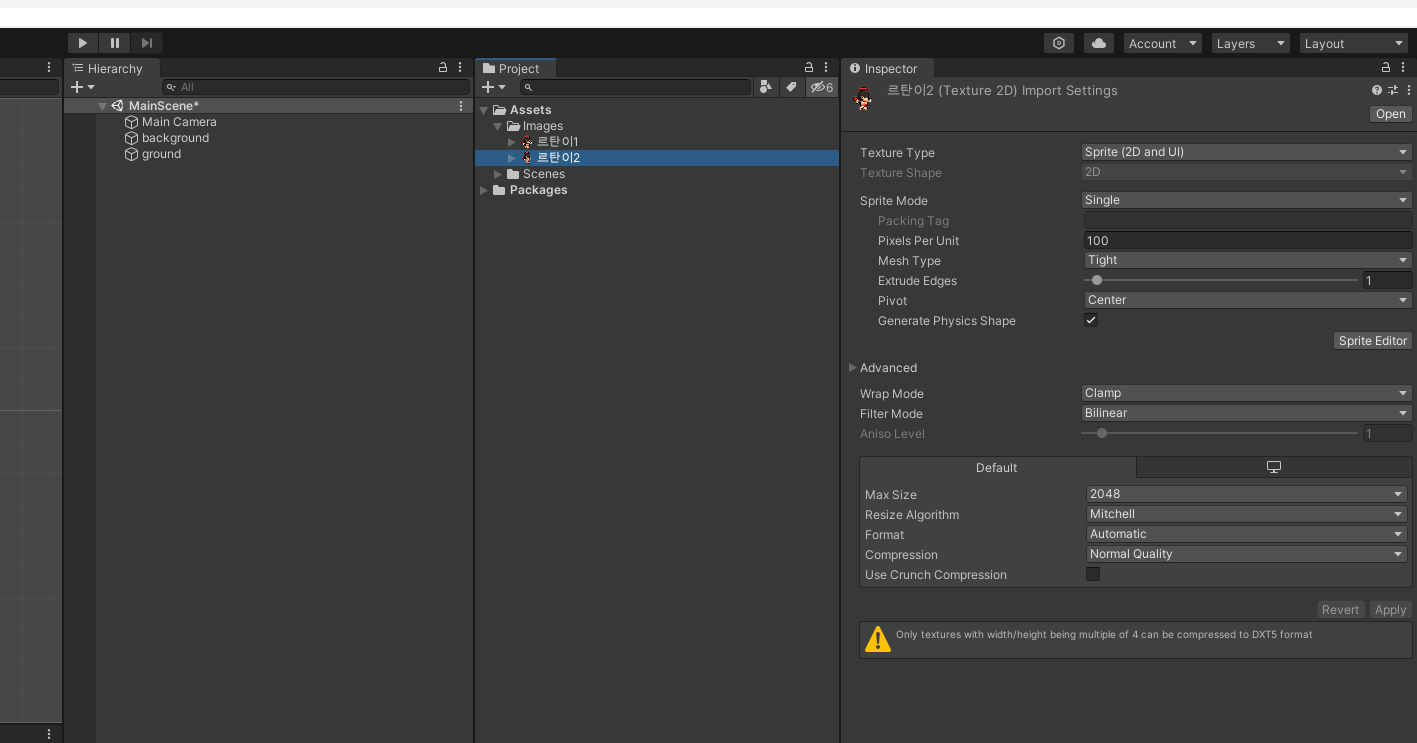The width and height of the screenshot is (1417, 743).
Task: Click the pause button in the toolbar
Action: tap(115, 43)
